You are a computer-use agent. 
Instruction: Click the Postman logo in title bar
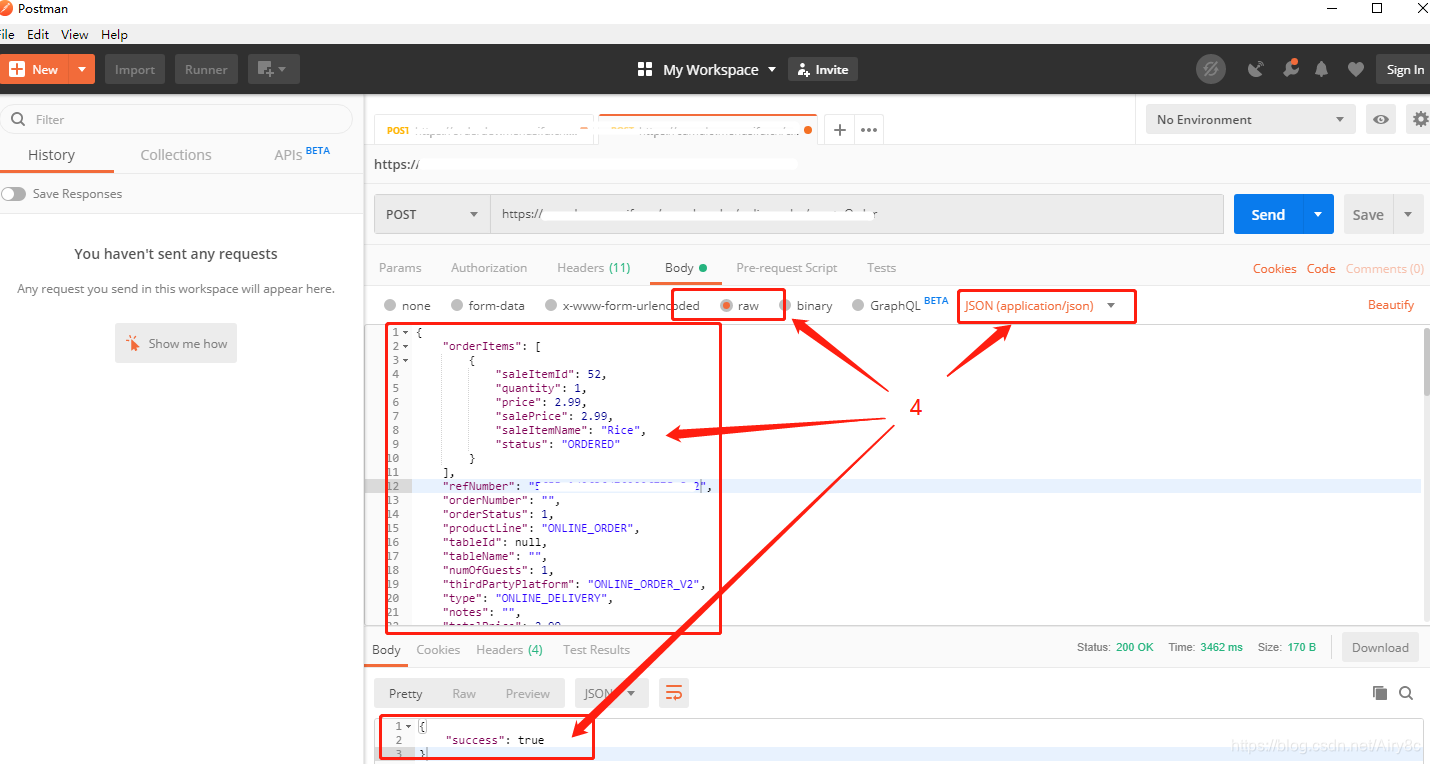point(7,8)
